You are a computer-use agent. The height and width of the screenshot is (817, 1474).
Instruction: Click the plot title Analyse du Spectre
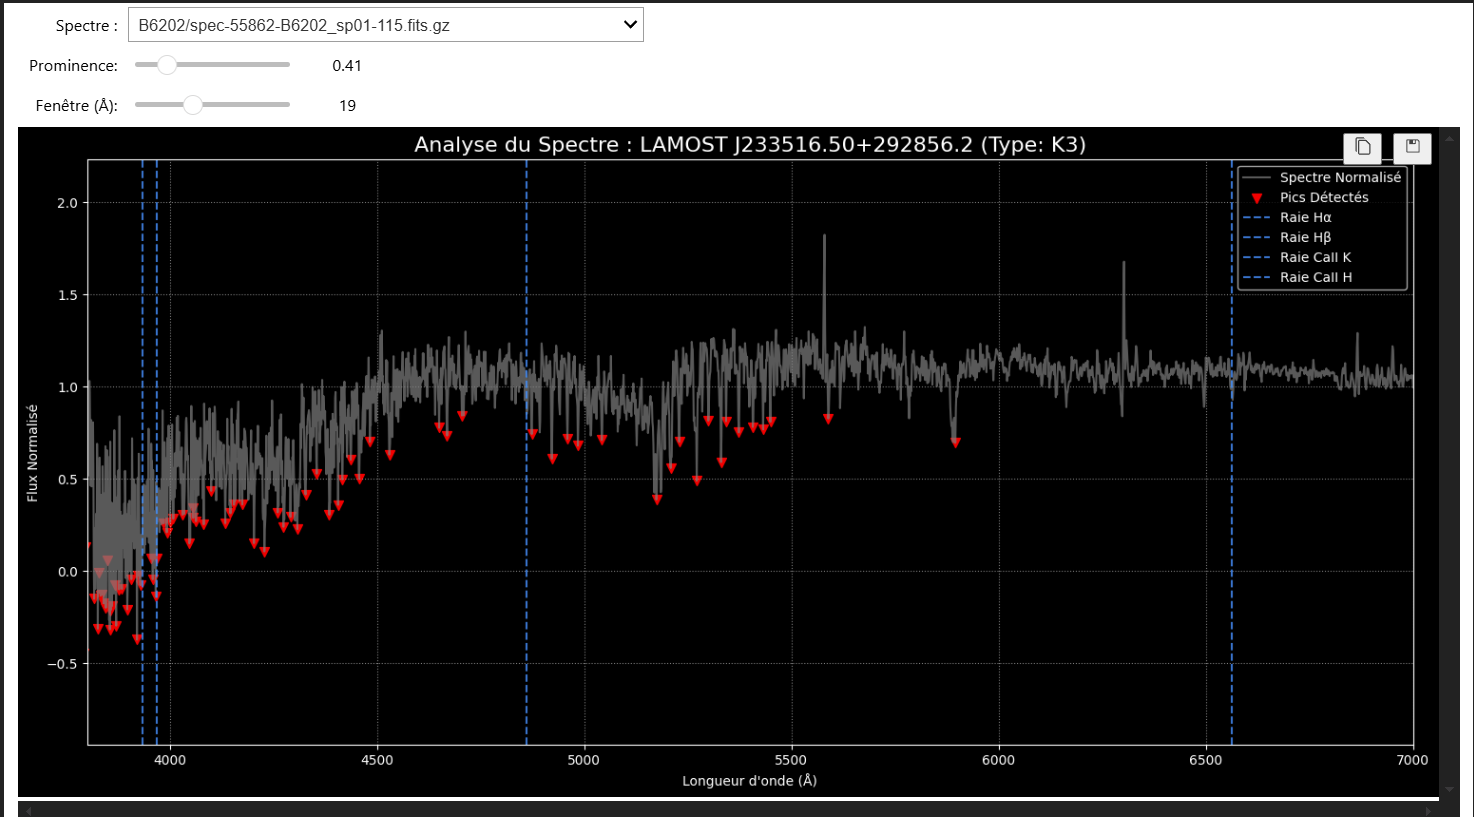(x=749, y=144)
